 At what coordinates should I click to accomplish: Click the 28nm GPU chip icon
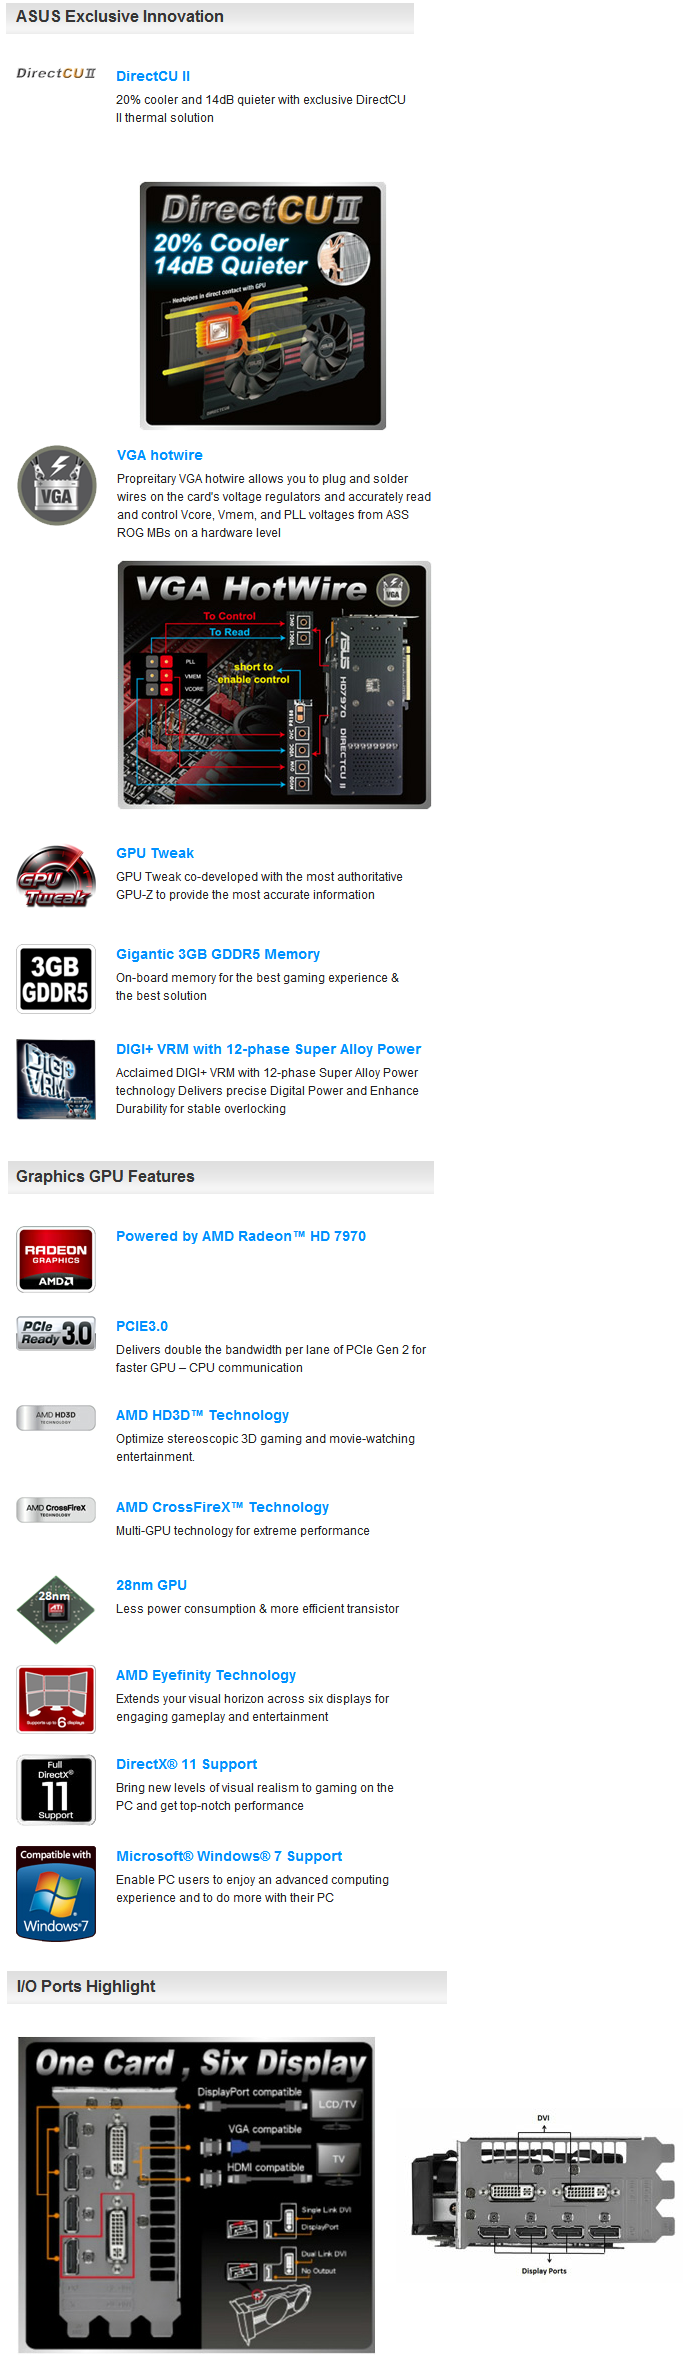tap(56, 1609)
